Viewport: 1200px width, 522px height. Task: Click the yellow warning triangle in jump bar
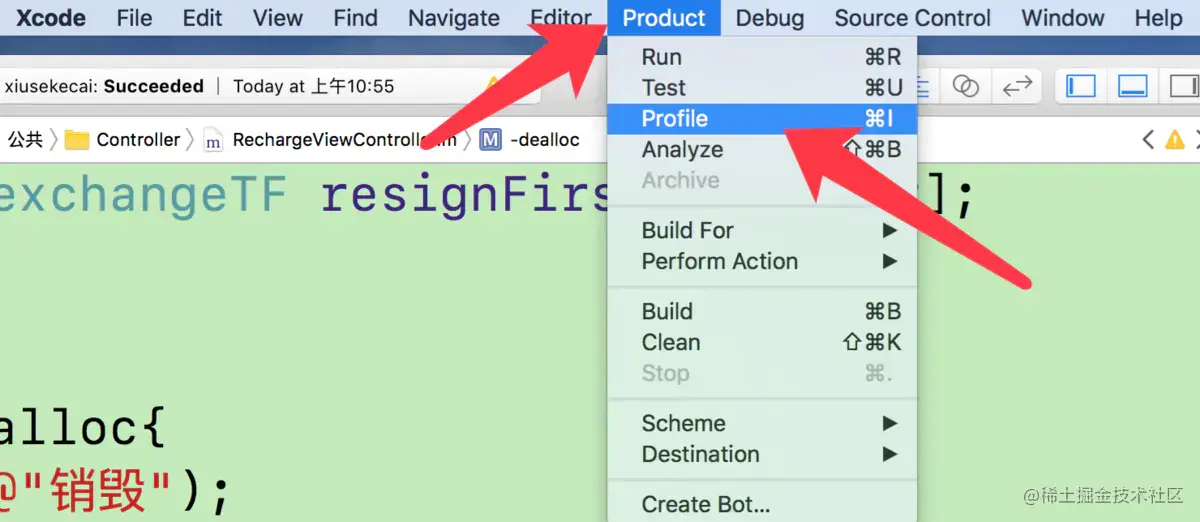coord(1174,140)
